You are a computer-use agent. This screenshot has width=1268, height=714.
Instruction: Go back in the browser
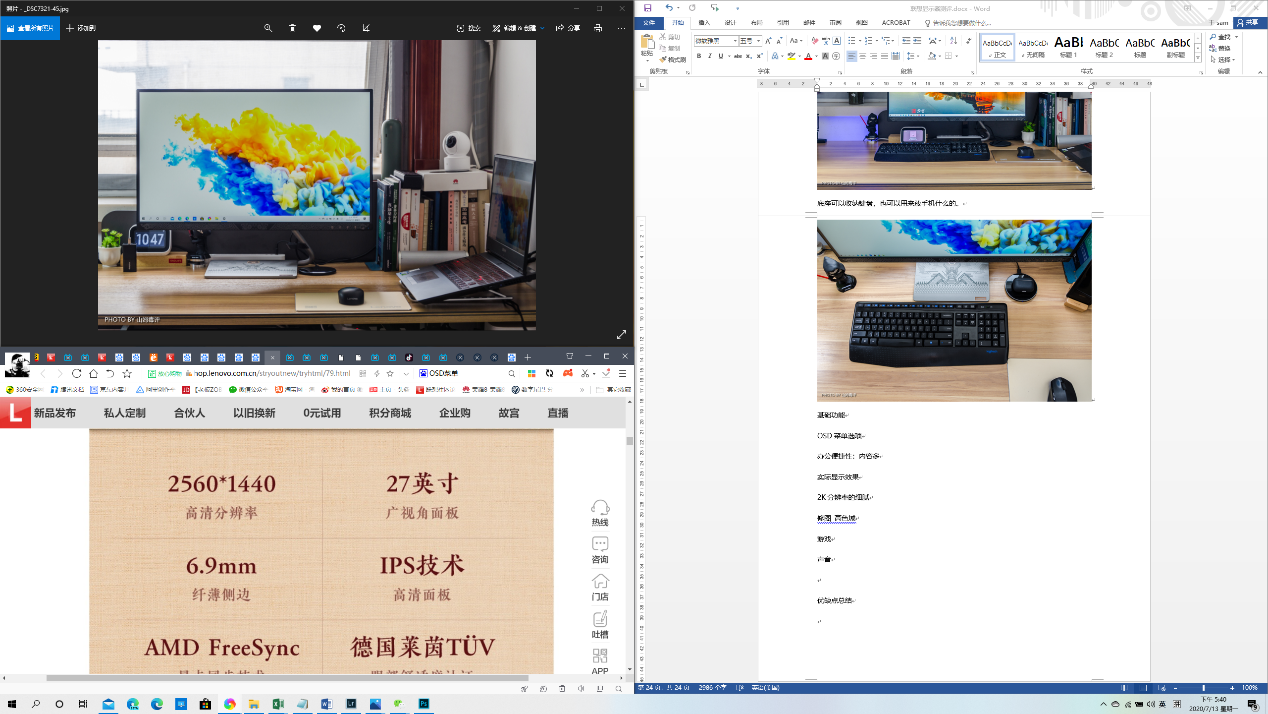[x=43, y=373]
